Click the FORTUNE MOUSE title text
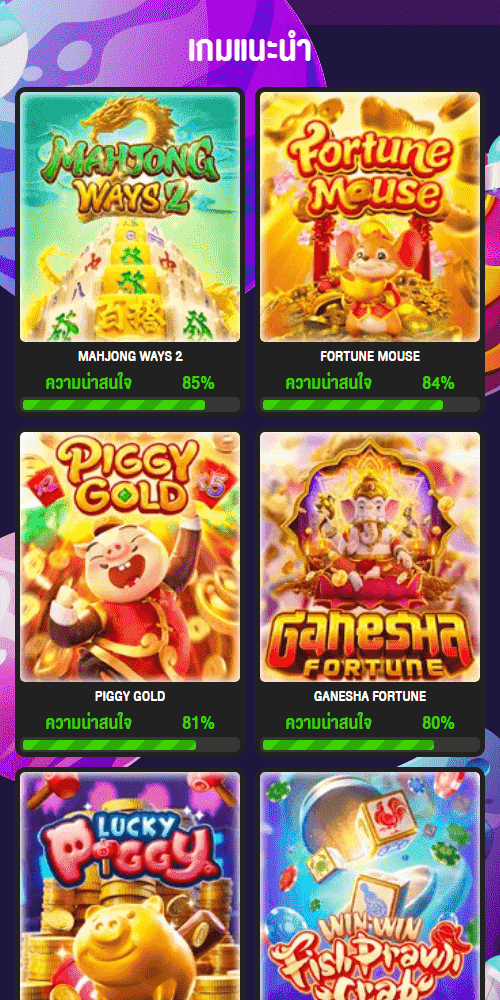Screen dimensions: 500x1000 [370, 356]
